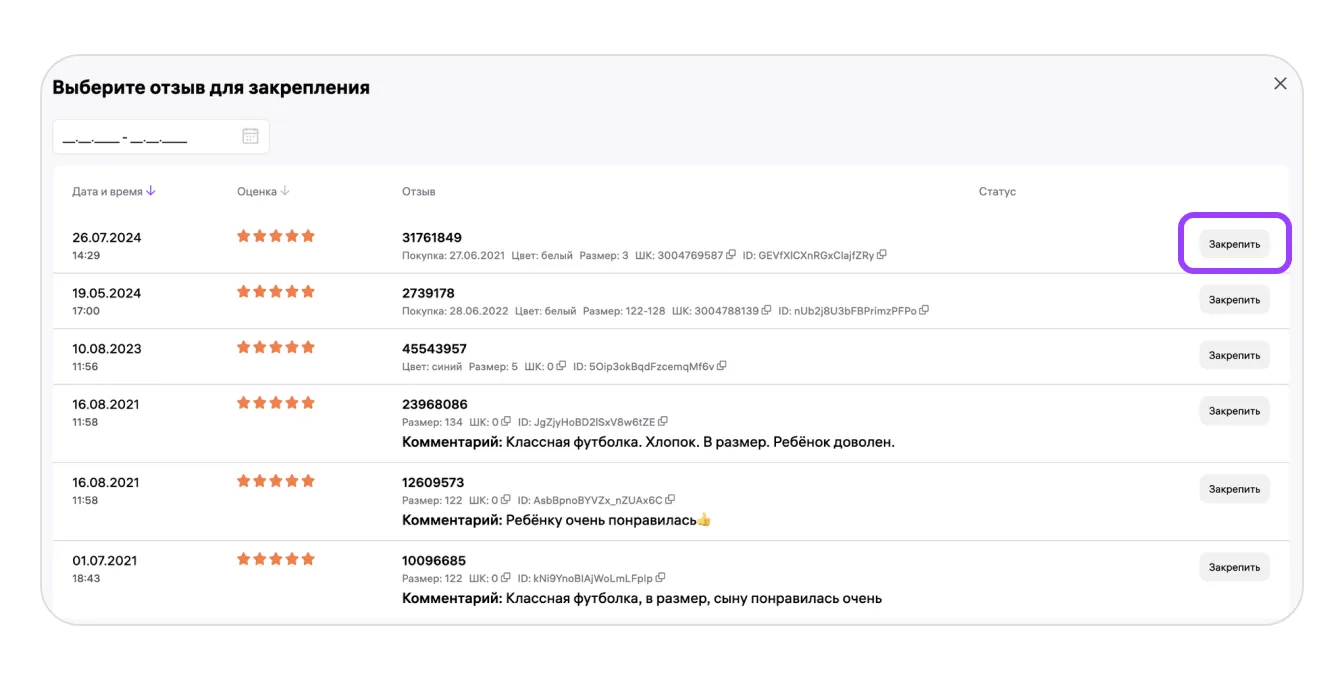Open the calendar date picker icon
This screenshot has width=1344, height=680.
coord(250,136)
